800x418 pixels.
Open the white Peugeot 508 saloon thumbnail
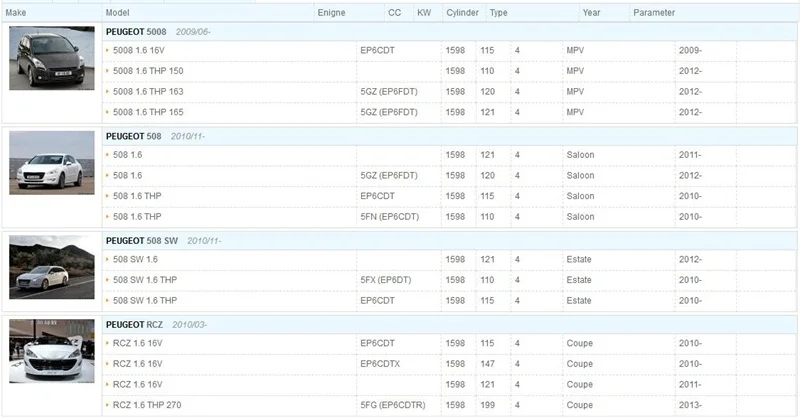[x=52, y=163]
